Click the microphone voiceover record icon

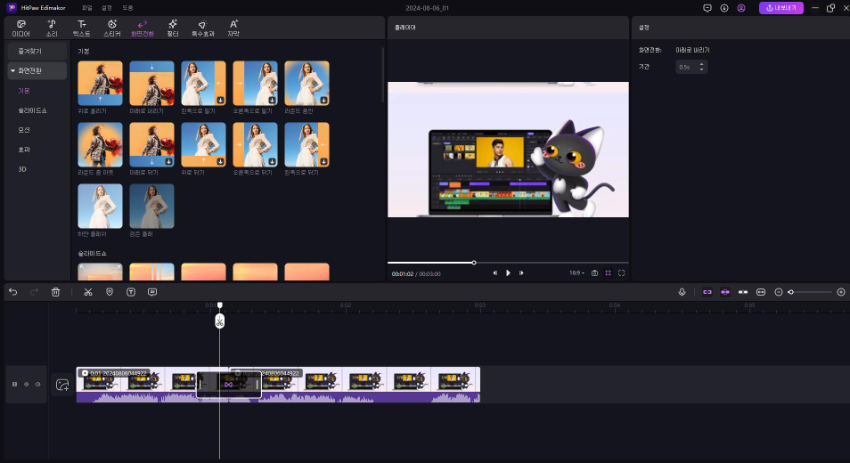682,292
